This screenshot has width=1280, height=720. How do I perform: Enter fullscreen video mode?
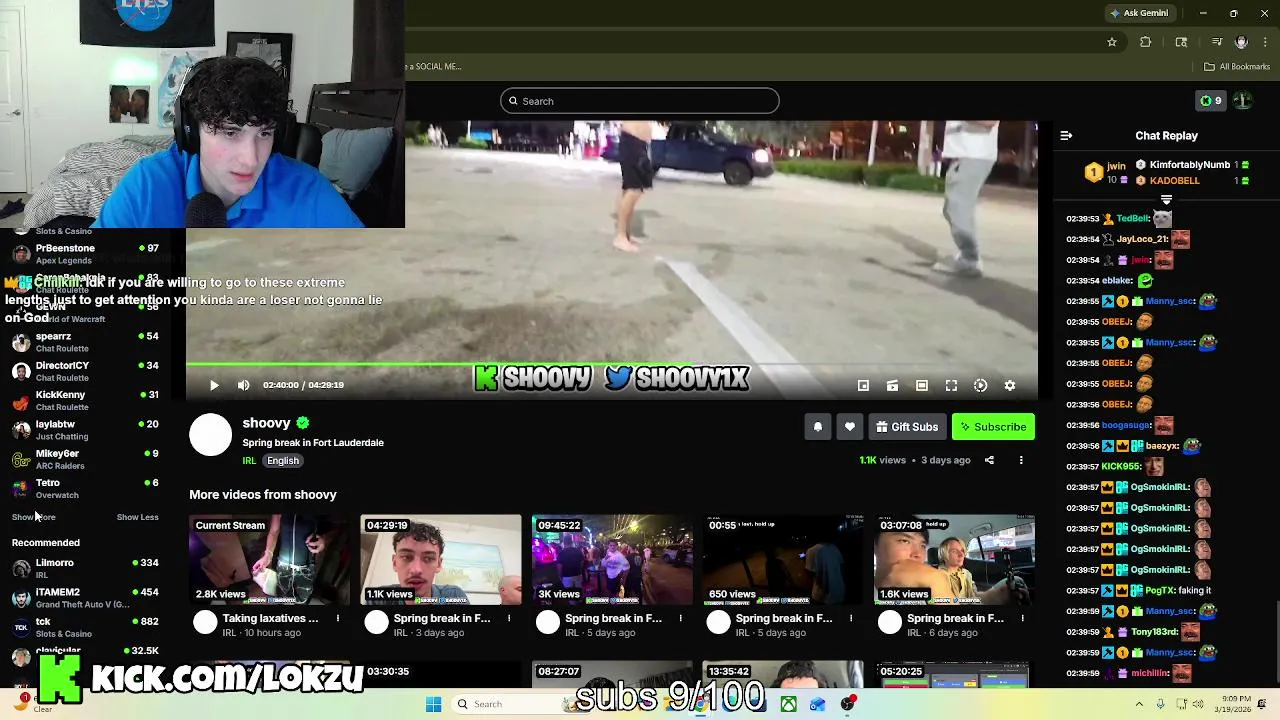click(951, 385)
